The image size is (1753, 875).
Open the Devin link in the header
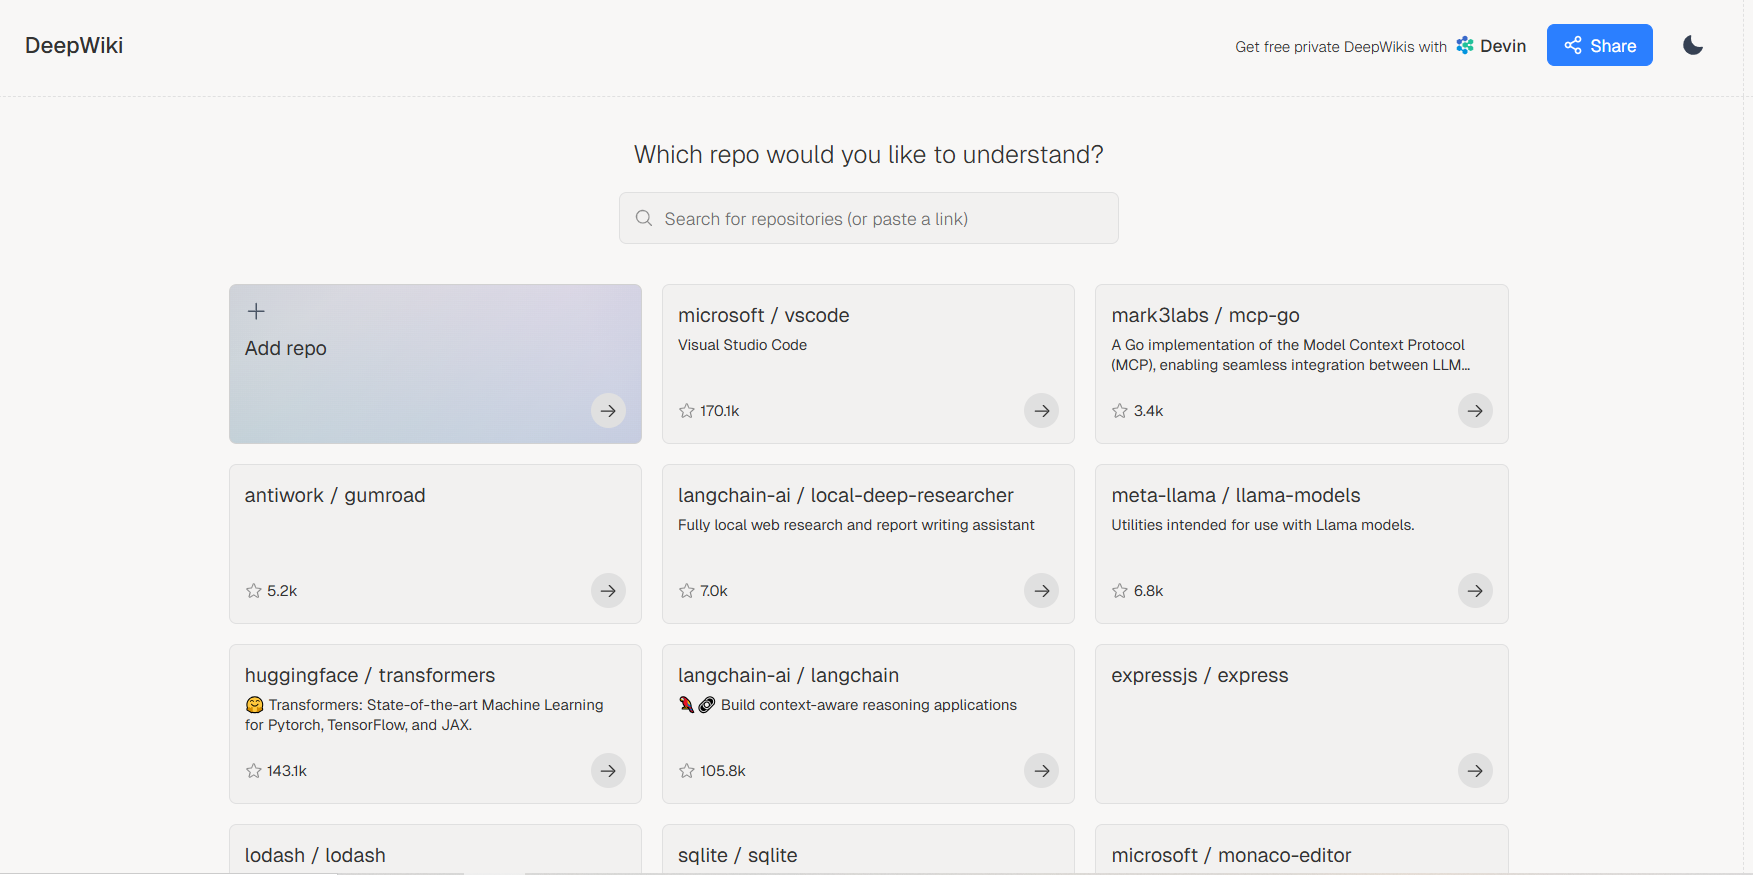point(1491,46)
